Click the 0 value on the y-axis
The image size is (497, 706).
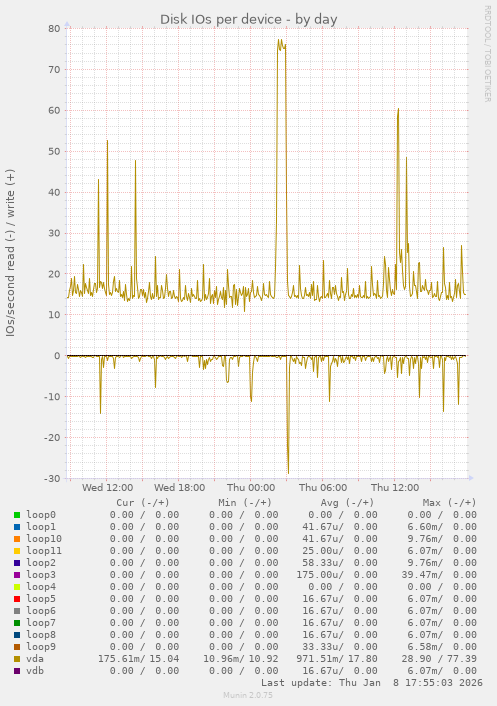click(x=57, y=356)
